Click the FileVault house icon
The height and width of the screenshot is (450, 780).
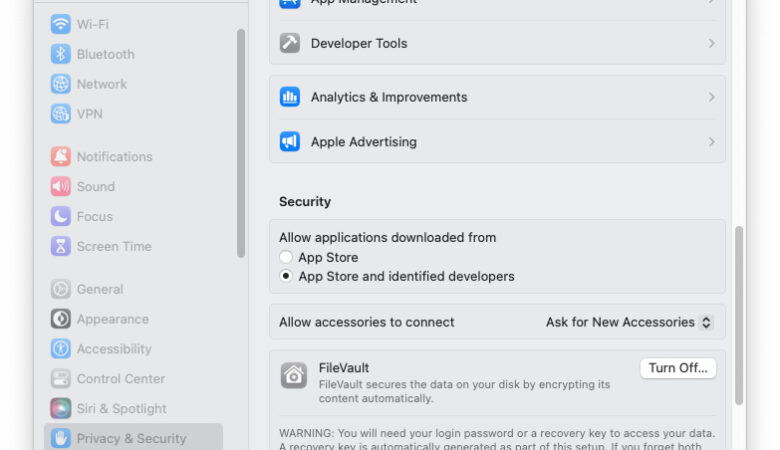click(293, 375)
